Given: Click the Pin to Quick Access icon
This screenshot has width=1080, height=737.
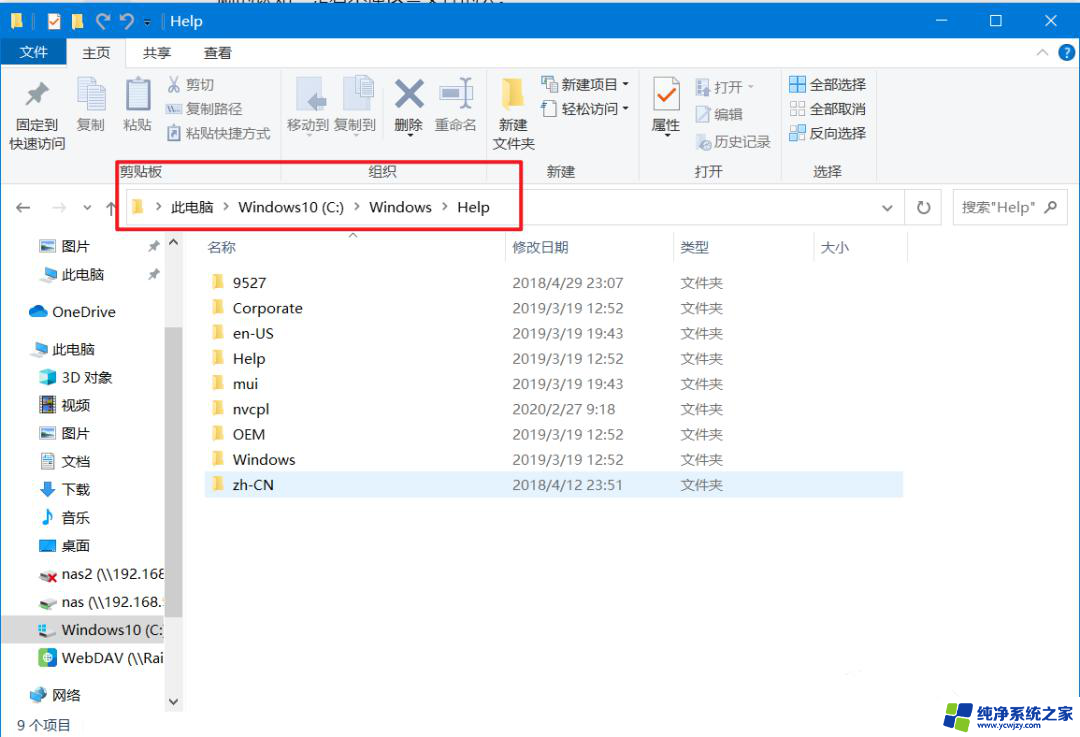Looking at the screenshot, I should 37,96.
